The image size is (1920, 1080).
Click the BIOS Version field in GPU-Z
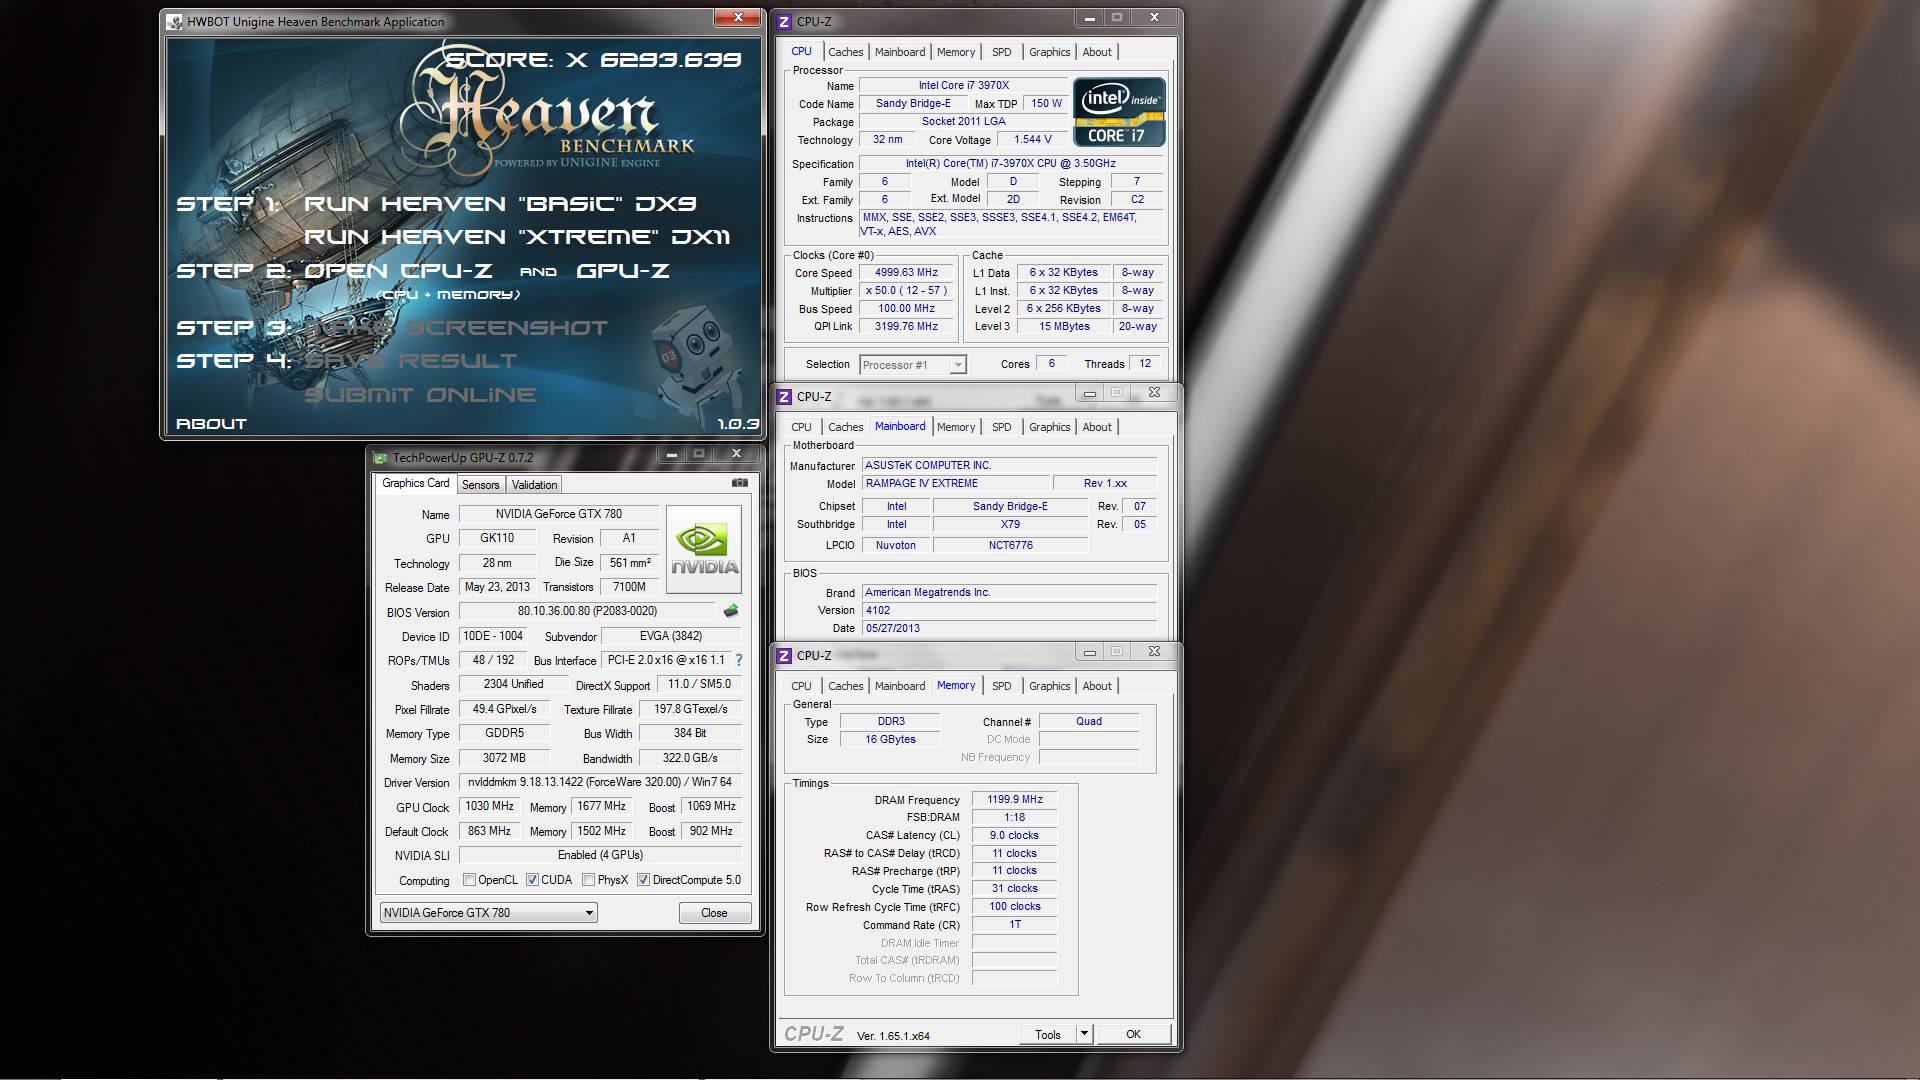coord(587,611)
